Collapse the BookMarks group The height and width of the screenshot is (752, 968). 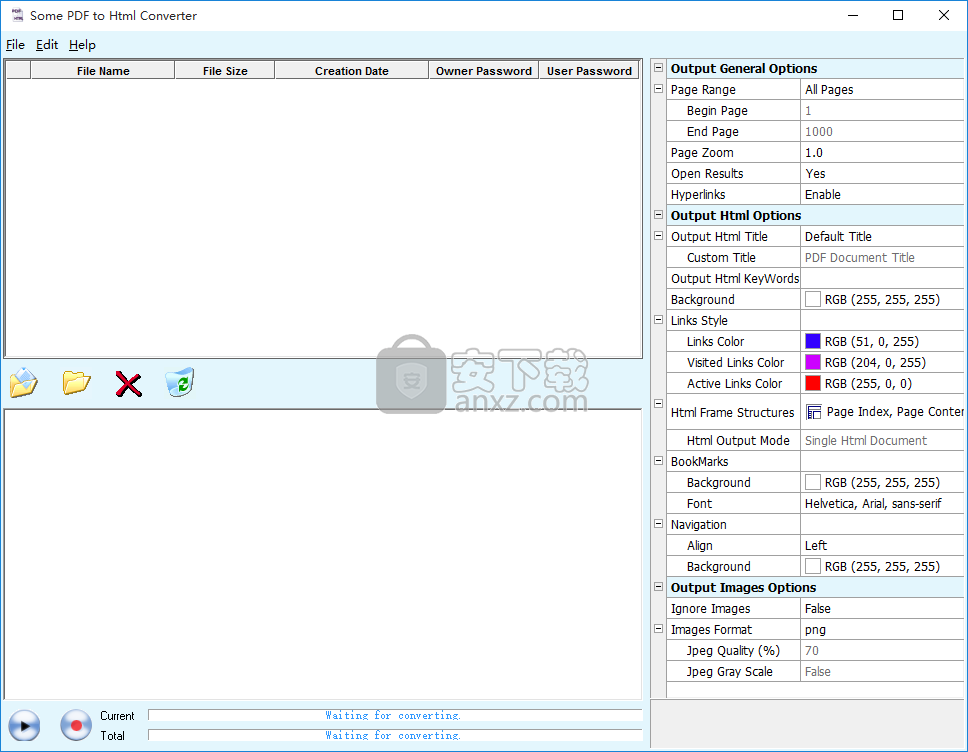(x=659, y=461)
